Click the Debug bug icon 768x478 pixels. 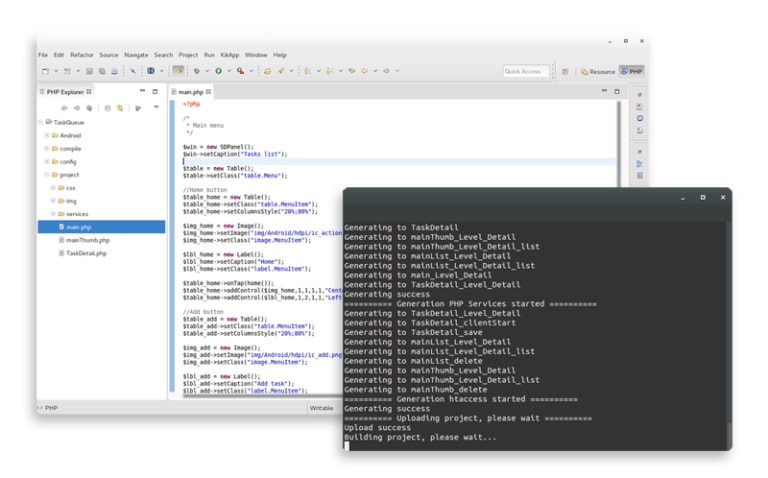click(x=196, y=71)
